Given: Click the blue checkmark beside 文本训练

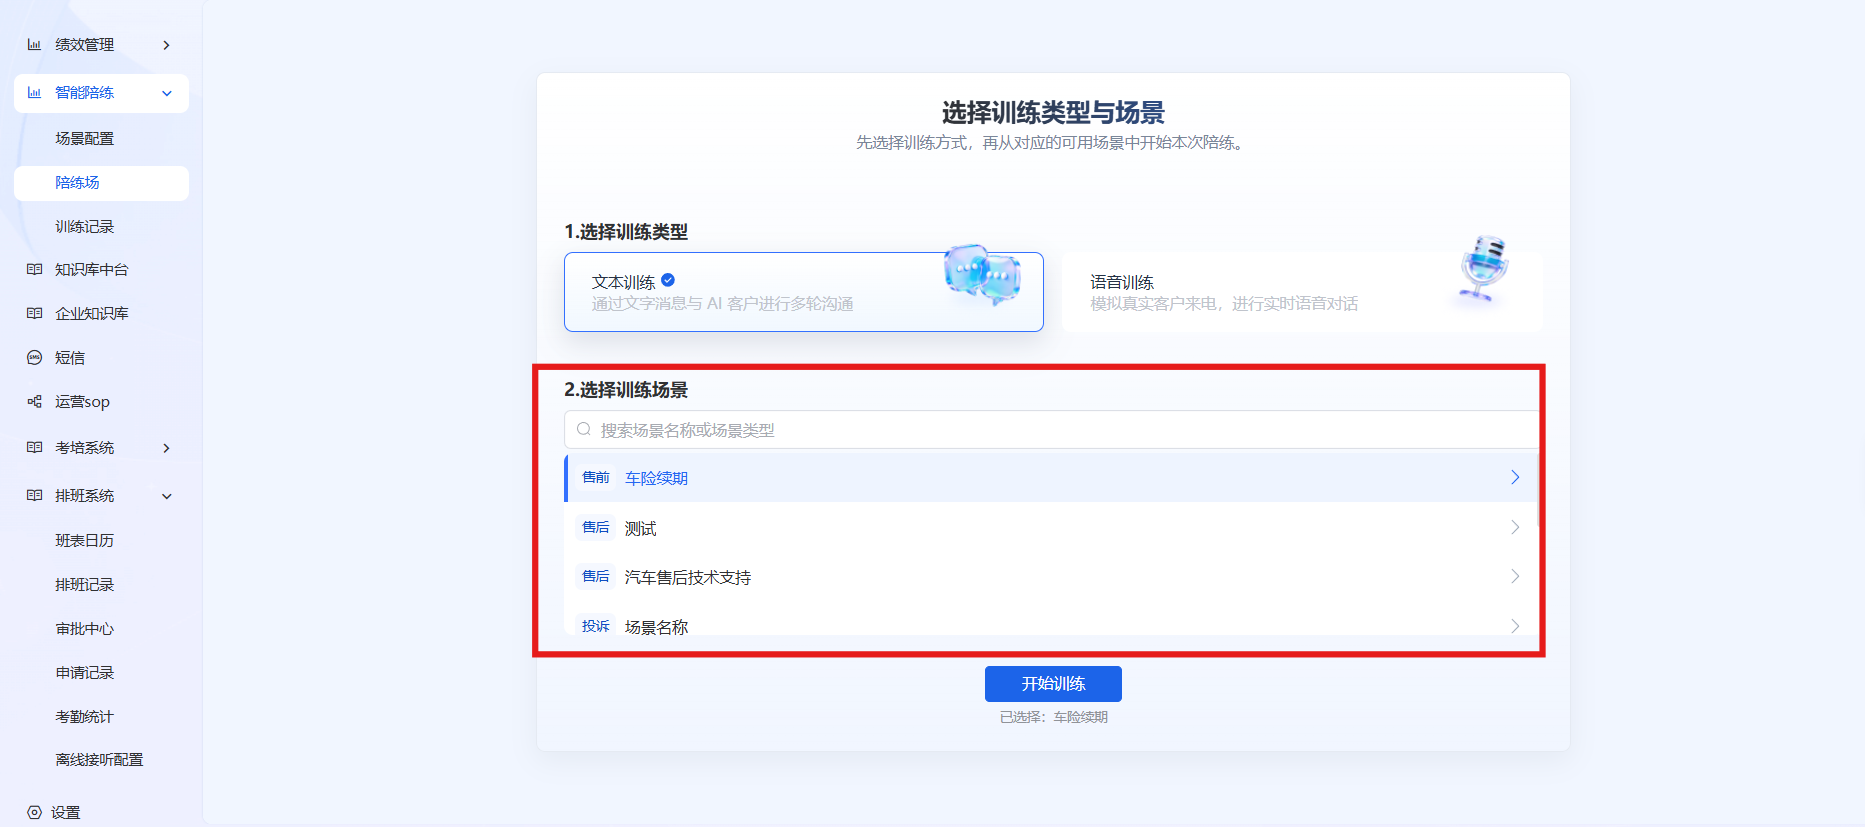Looking at the screenshot, I should click(x=668, y=281).
